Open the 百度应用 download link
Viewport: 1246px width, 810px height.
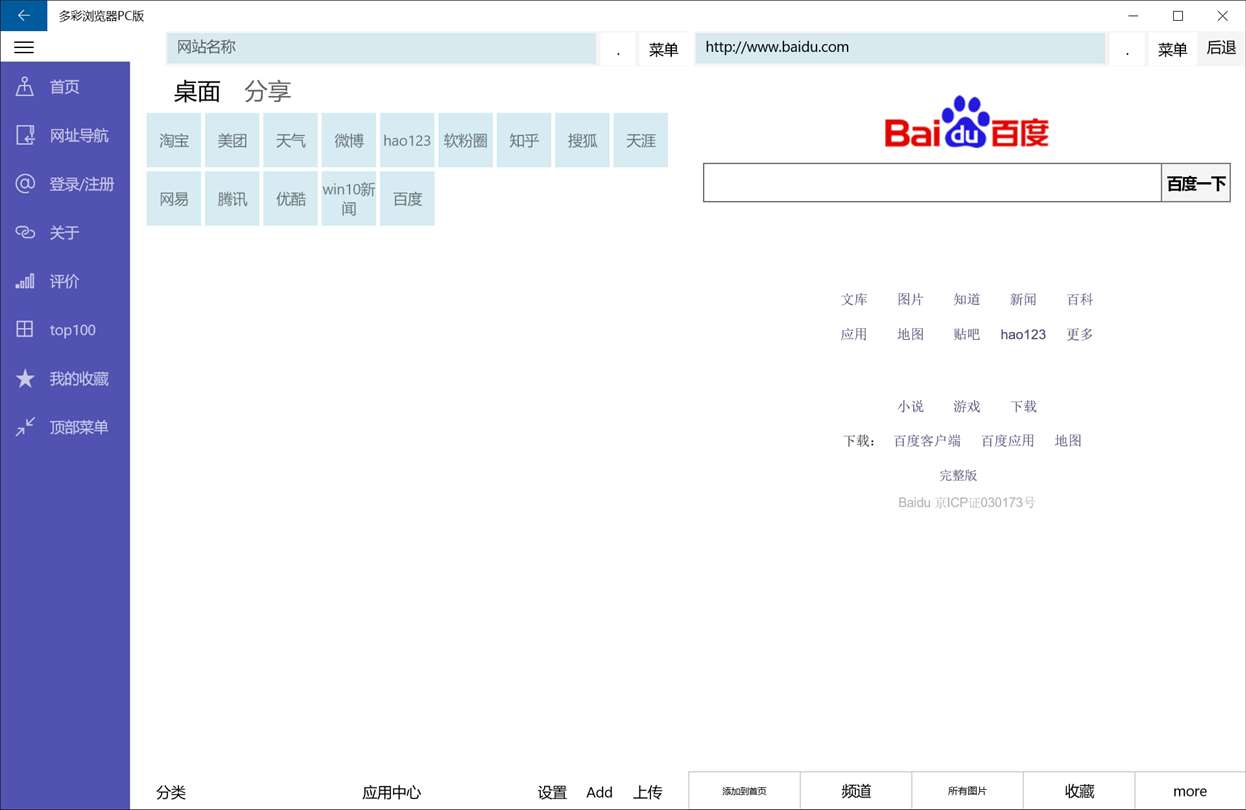coord(1008,440)
